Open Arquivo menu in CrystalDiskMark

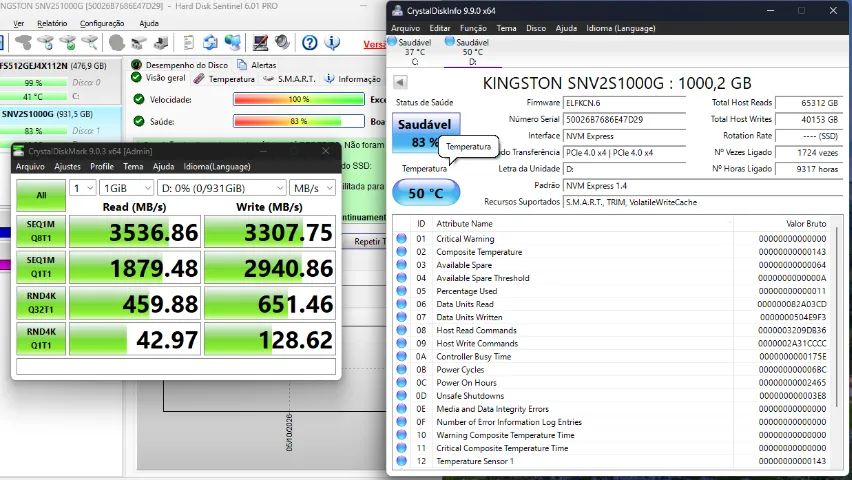(x=30, y=166)
